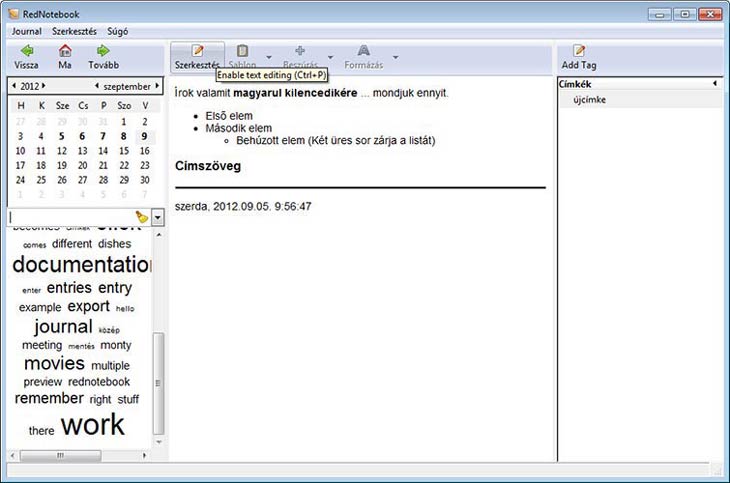Click the word 'work' in the cloud
Screen dimensions: 730x483
tap(93, 424)
